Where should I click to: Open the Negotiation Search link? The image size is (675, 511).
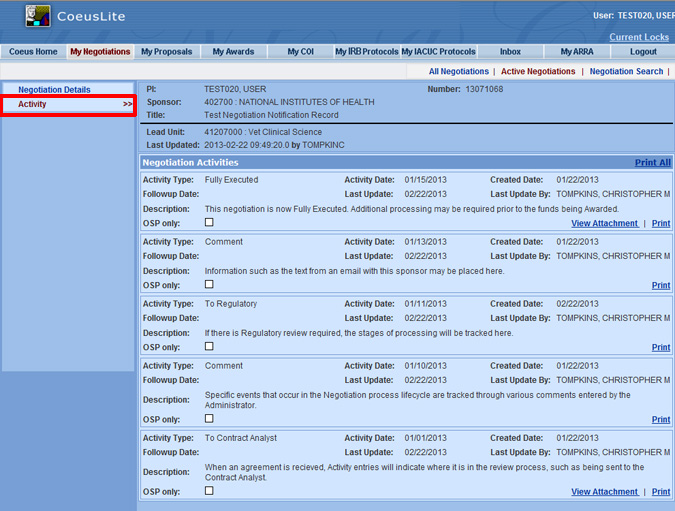tap(626, 72)
